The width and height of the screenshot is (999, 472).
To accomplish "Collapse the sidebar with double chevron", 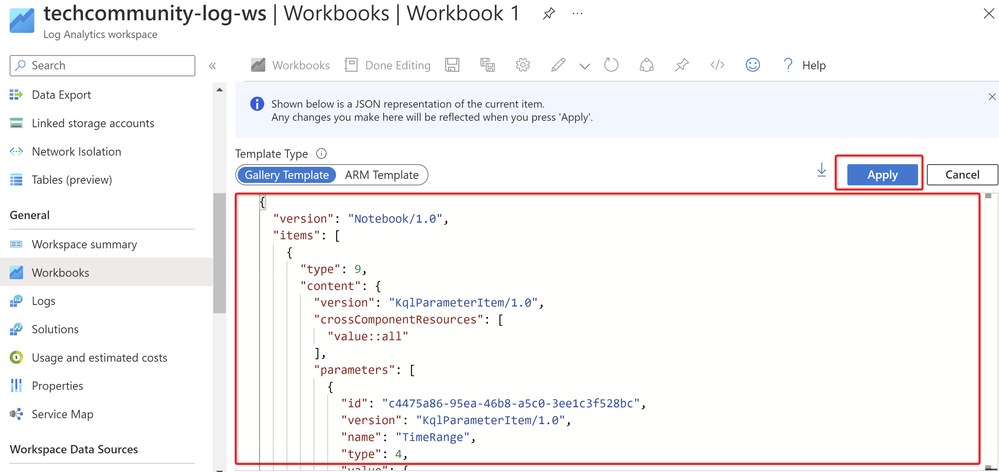I will 213,66.
